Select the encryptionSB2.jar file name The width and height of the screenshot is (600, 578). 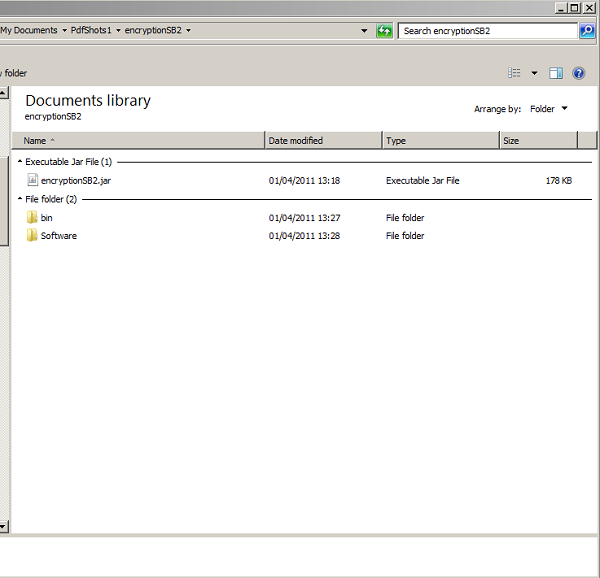(x=76, y=181)
